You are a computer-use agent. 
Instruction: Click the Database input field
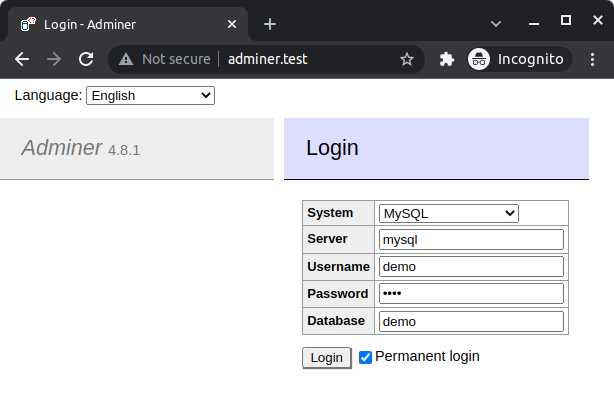click(471, 321)
